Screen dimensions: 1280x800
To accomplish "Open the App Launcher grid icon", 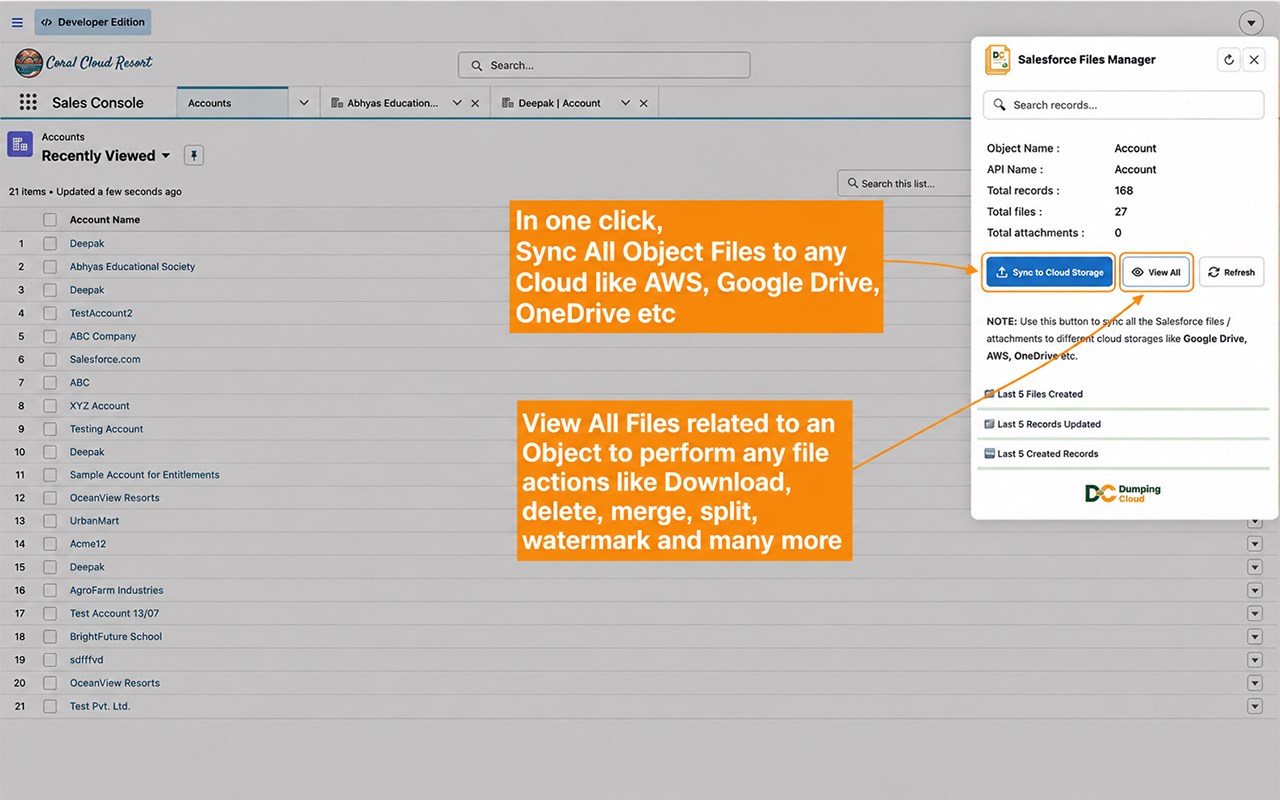I will (29, 103).
